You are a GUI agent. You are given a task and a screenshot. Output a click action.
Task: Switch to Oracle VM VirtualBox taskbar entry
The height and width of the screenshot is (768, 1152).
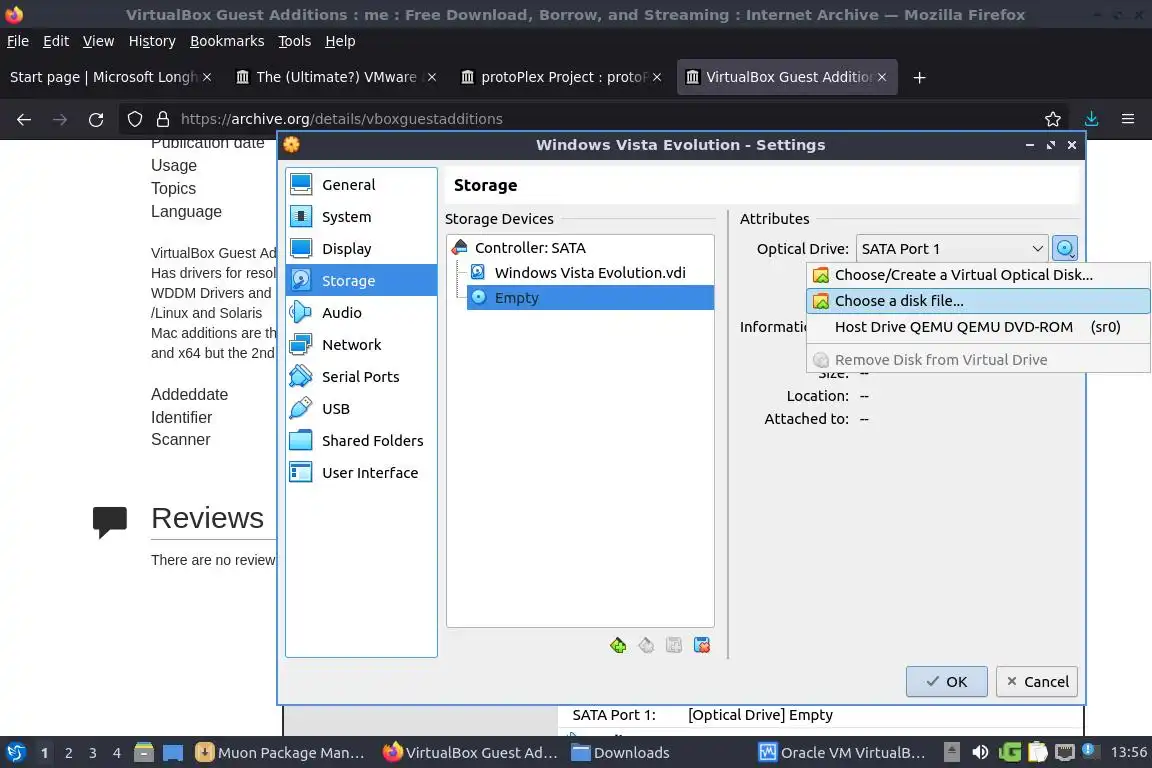[843, 753]
